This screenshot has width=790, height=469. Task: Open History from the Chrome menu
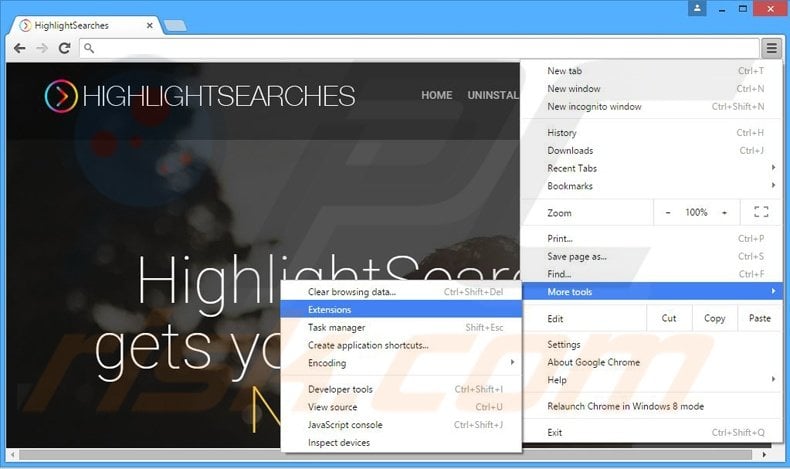[652, 132]
